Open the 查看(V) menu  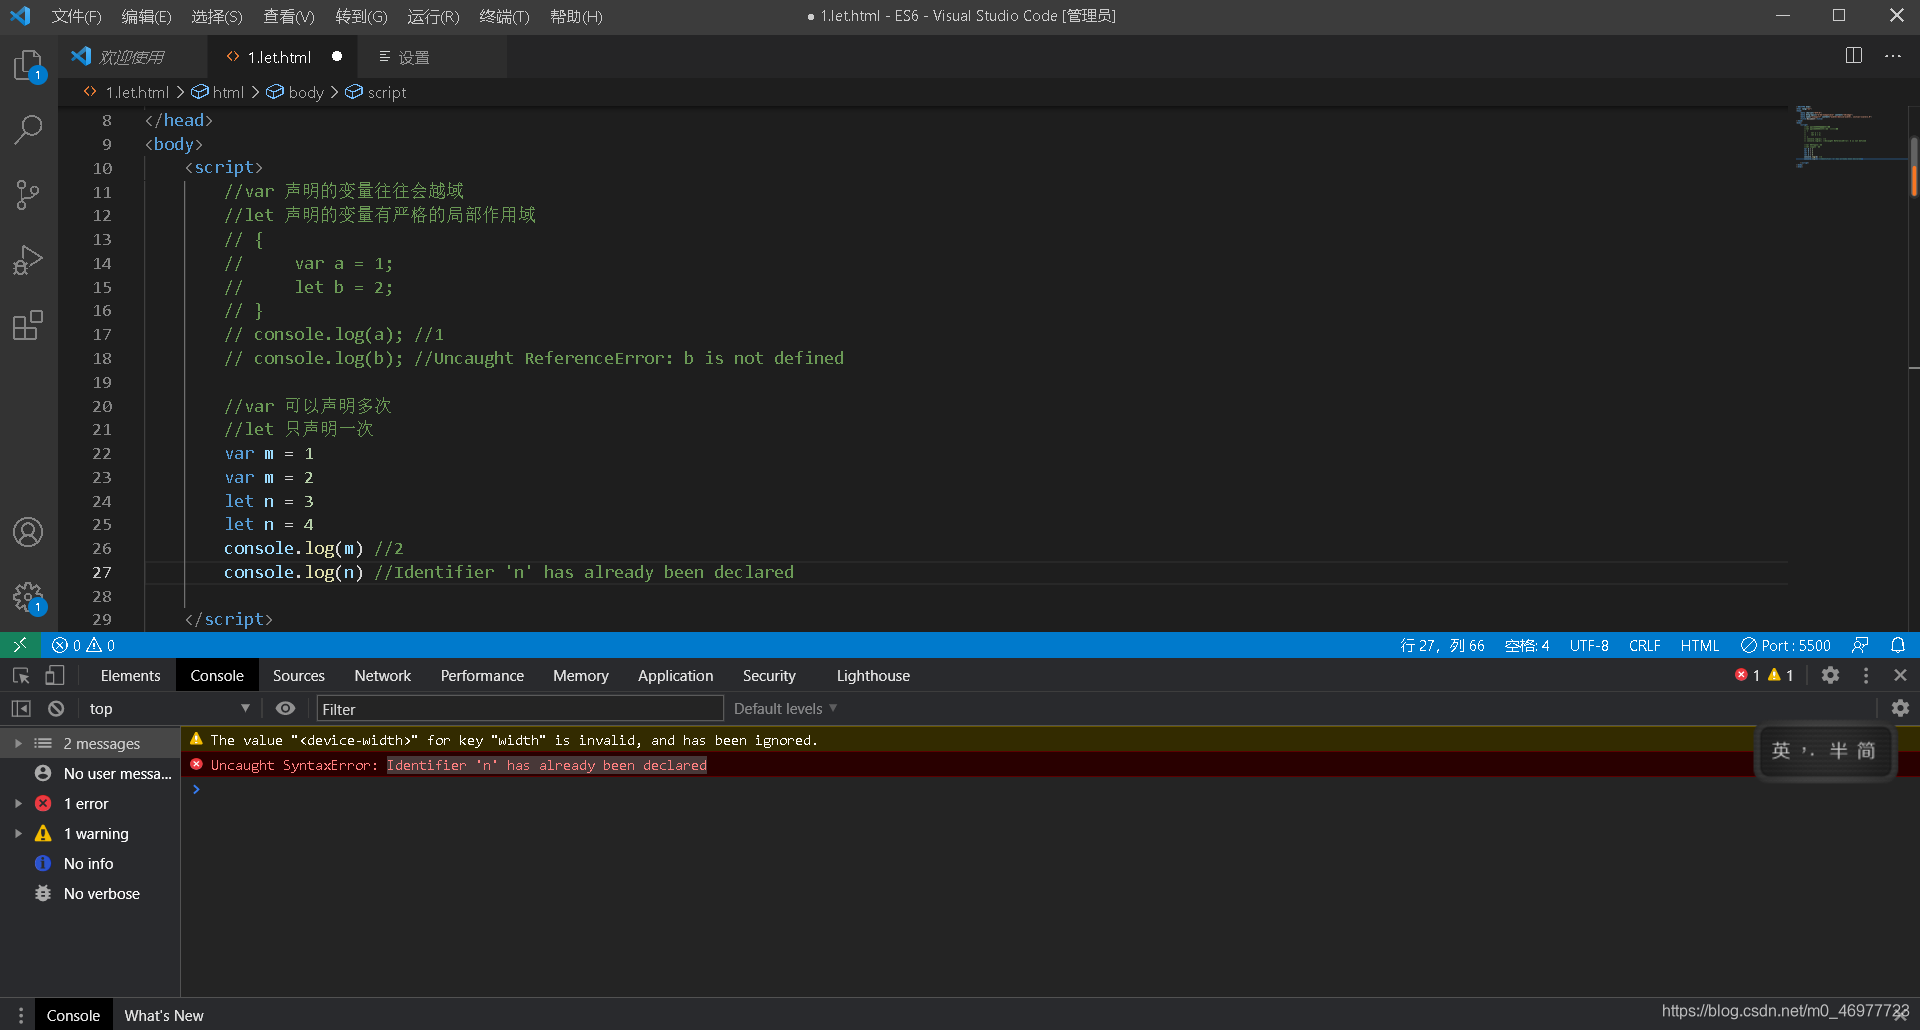[x=289, y=16]
